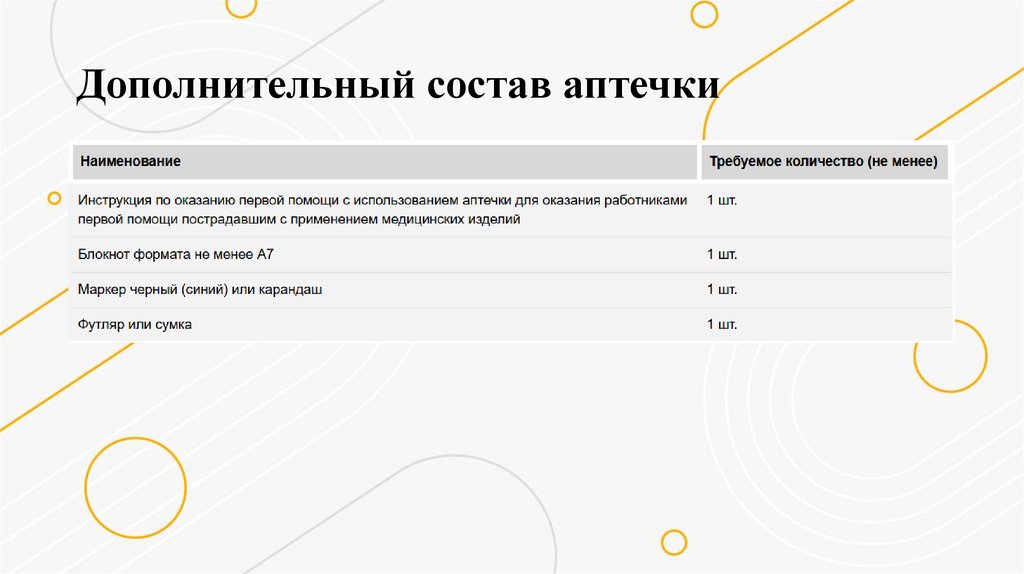Select the 'Маркер черный (синий) или карандаш' cell
This screenshot has height=574, width=1024.
(385, 290)
